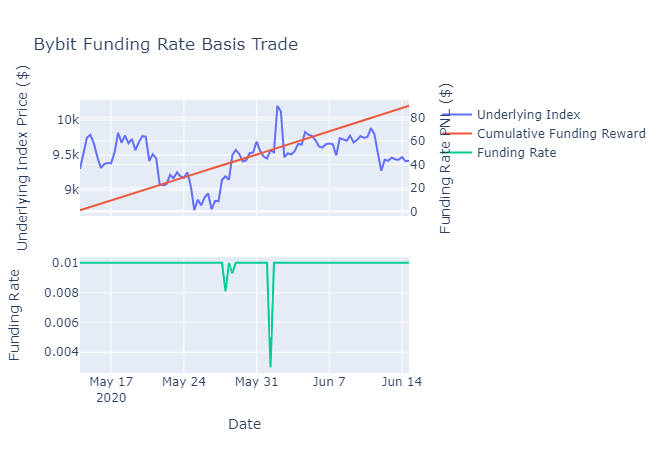Click the Jun 7 date tick label
This screenshot has height=453, width=663.
[329, 382]
